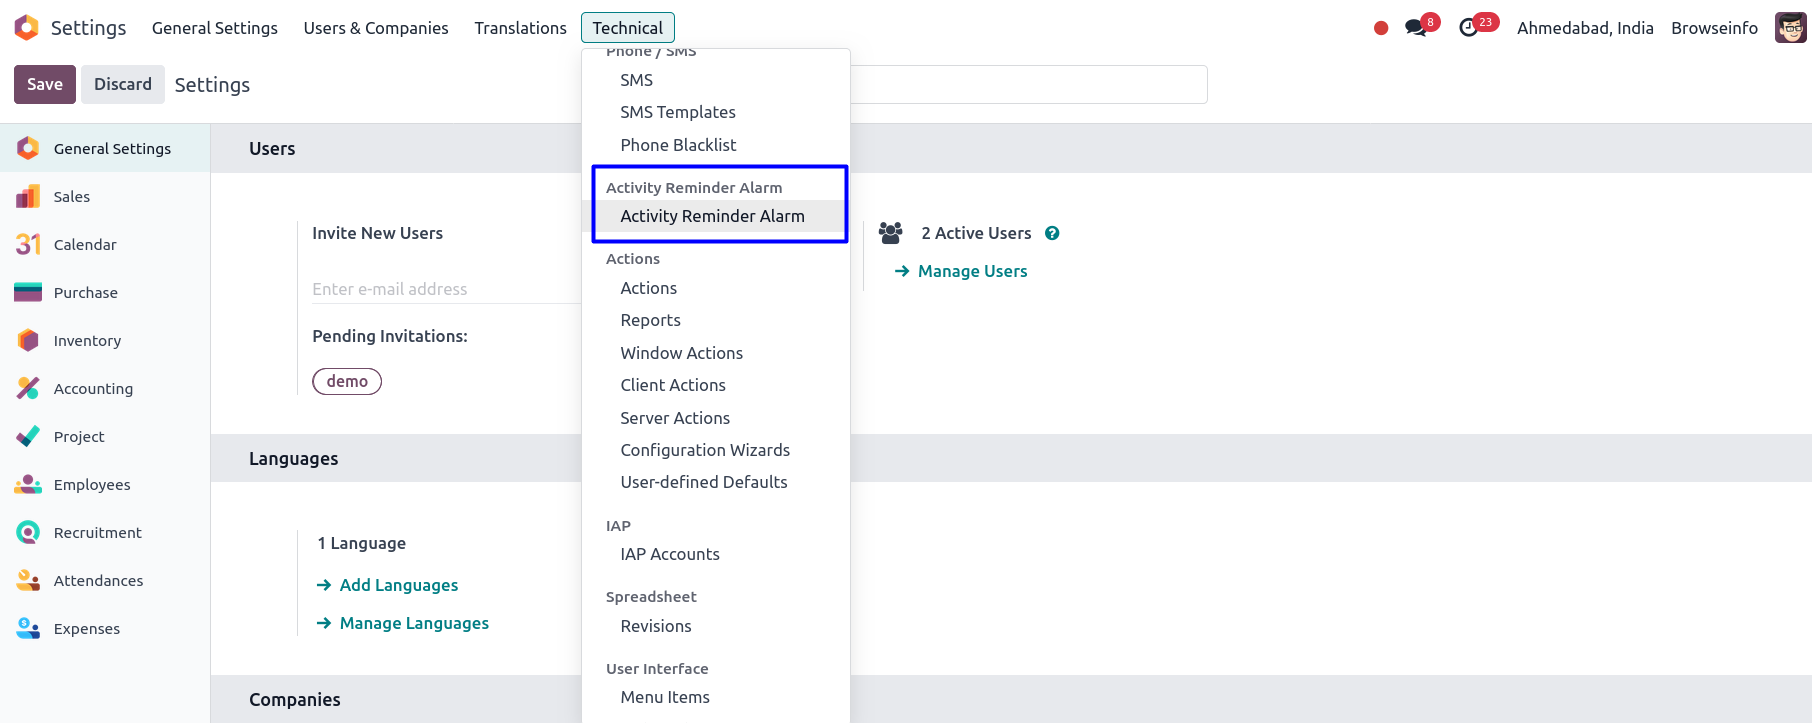Open the activities clock icon
The height and width of the screenshot is (723, 1812).
point(1469,28)
